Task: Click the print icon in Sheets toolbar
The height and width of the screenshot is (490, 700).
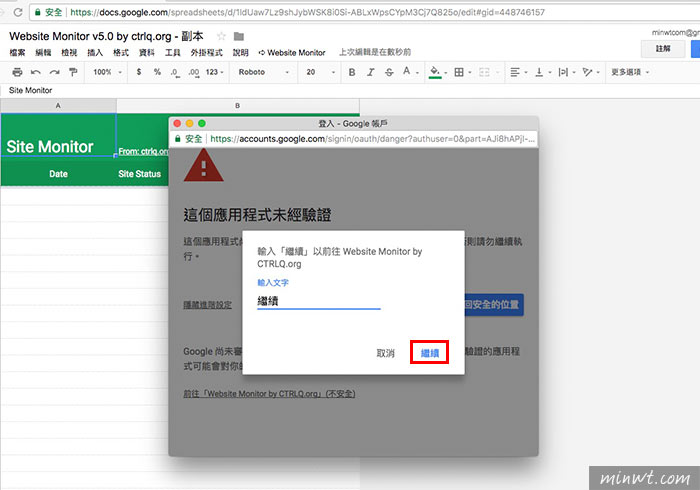Action: click(17, 72)
